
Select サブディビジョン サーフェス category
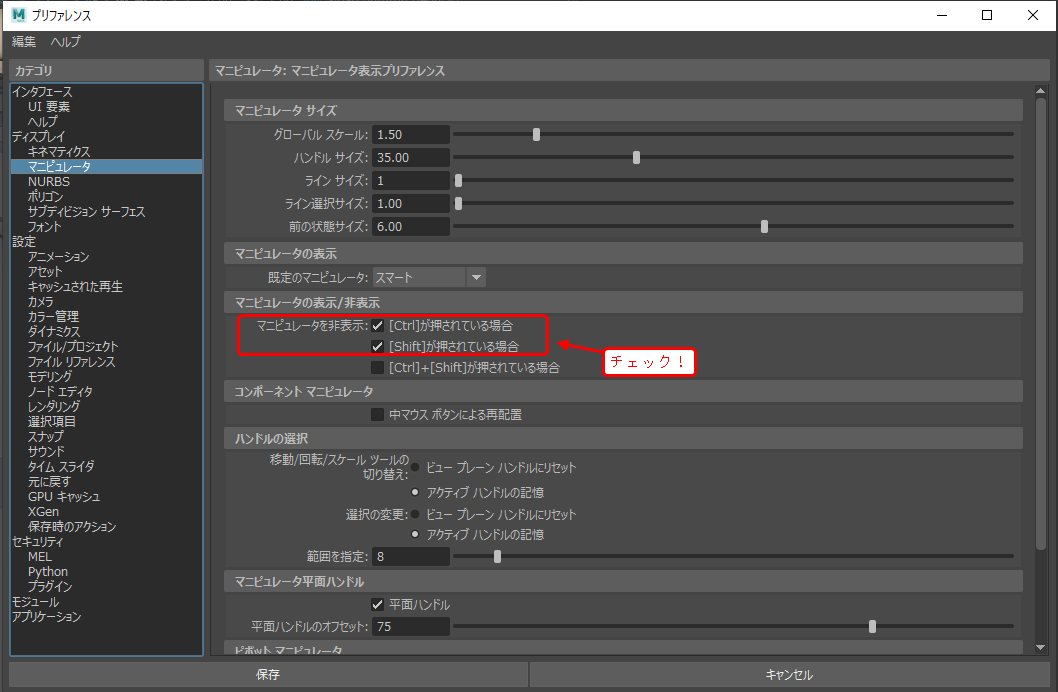(86, 212)
